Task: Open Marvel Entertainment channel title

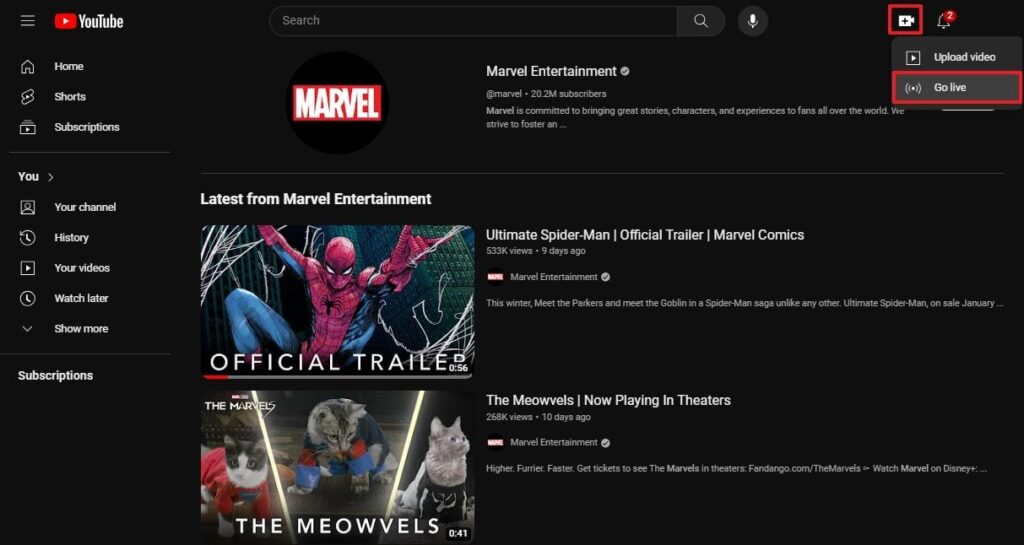Action: (x=551, y=71)
